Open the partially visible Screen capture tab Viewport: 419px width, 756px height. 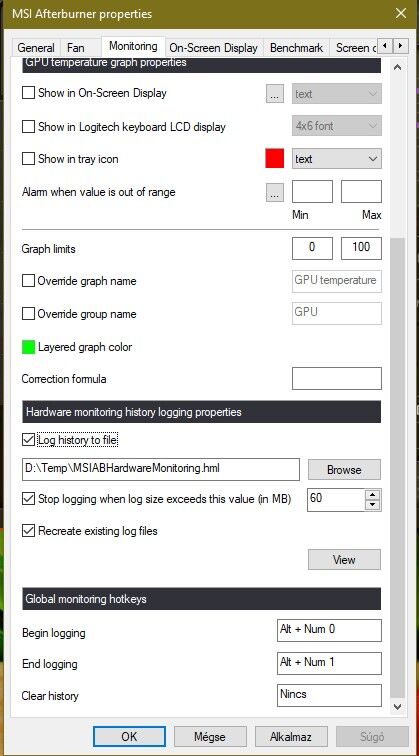[x=355, y=48]
